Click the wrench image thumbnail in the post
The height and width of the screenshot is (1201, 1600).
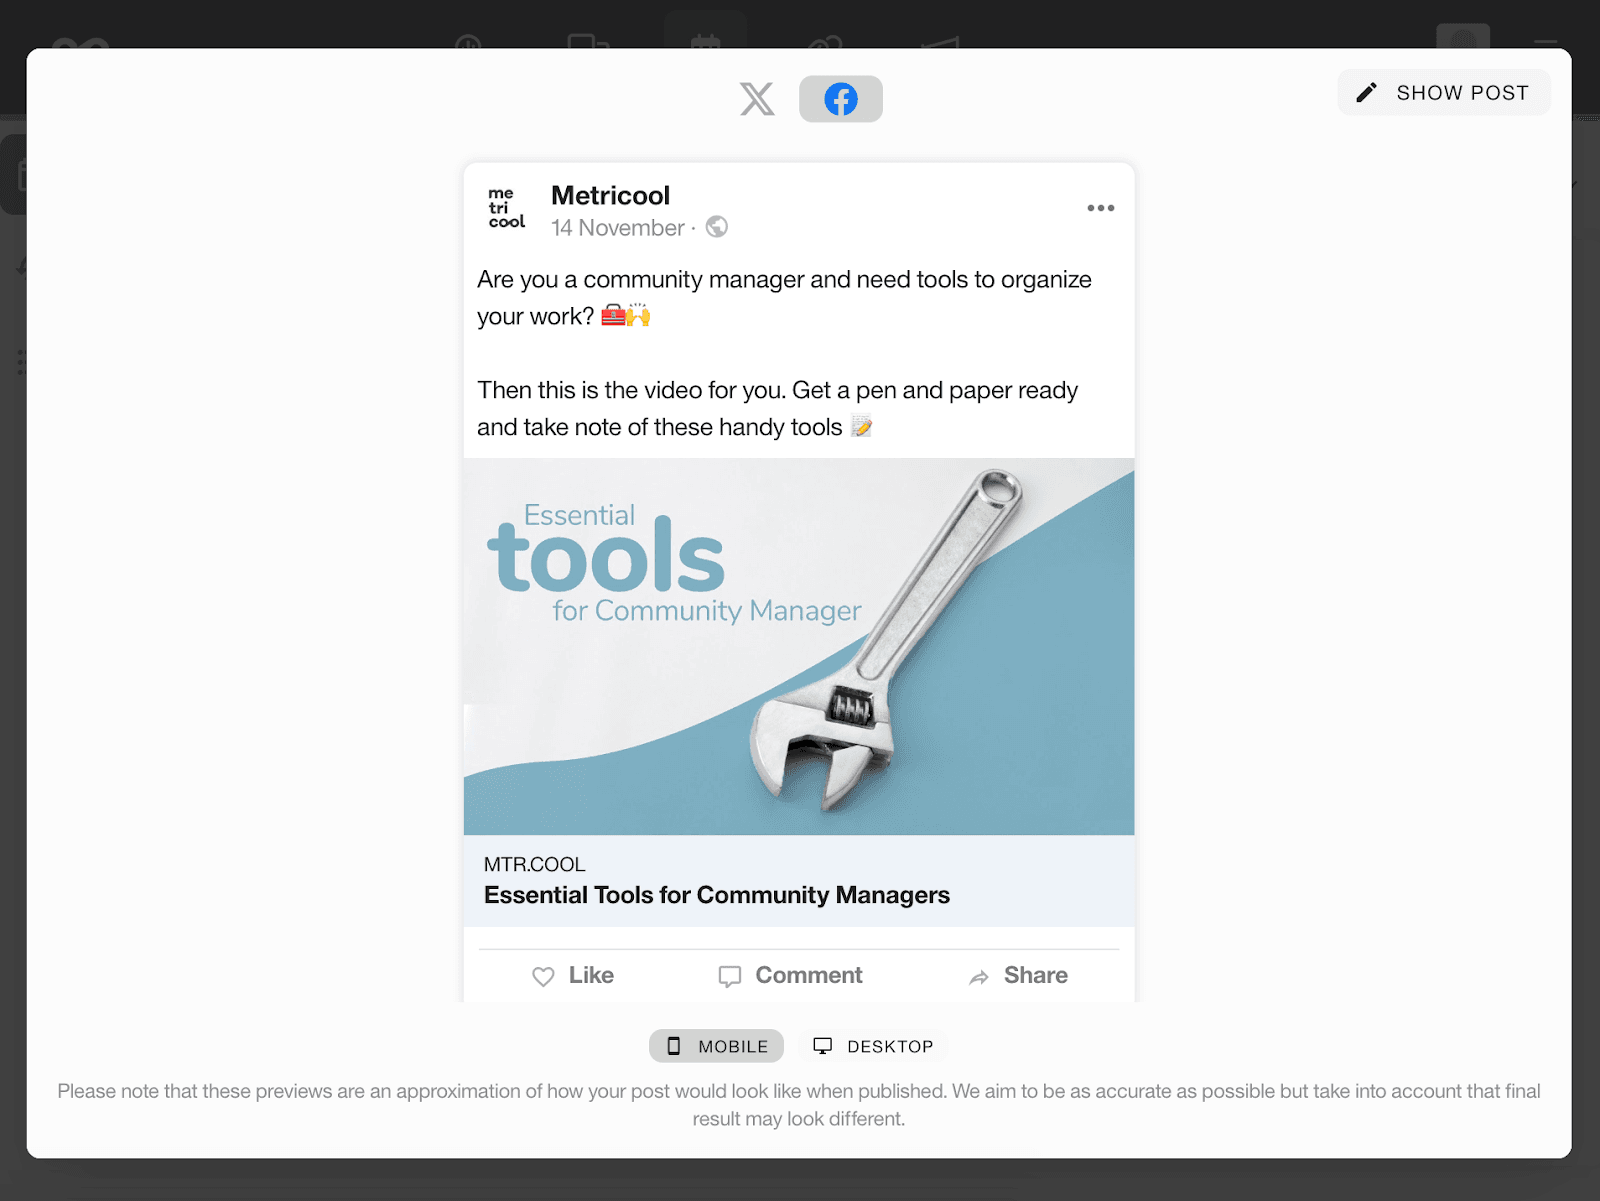pos(798,645)
